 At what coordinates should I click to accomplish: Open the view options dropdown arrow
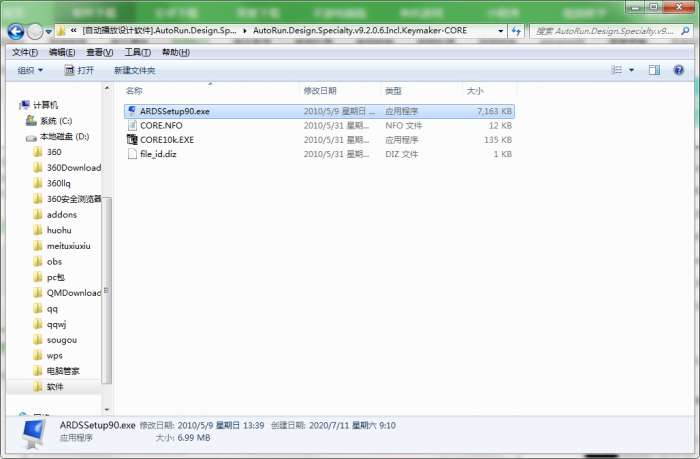pyautogui.click(x=631, y=70)
